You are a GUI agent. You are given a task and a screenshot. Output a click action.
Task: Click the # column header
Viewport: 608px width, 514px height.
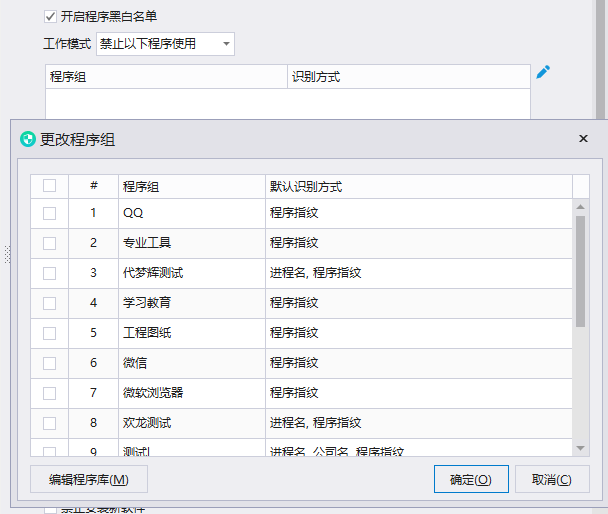point(93,186)
